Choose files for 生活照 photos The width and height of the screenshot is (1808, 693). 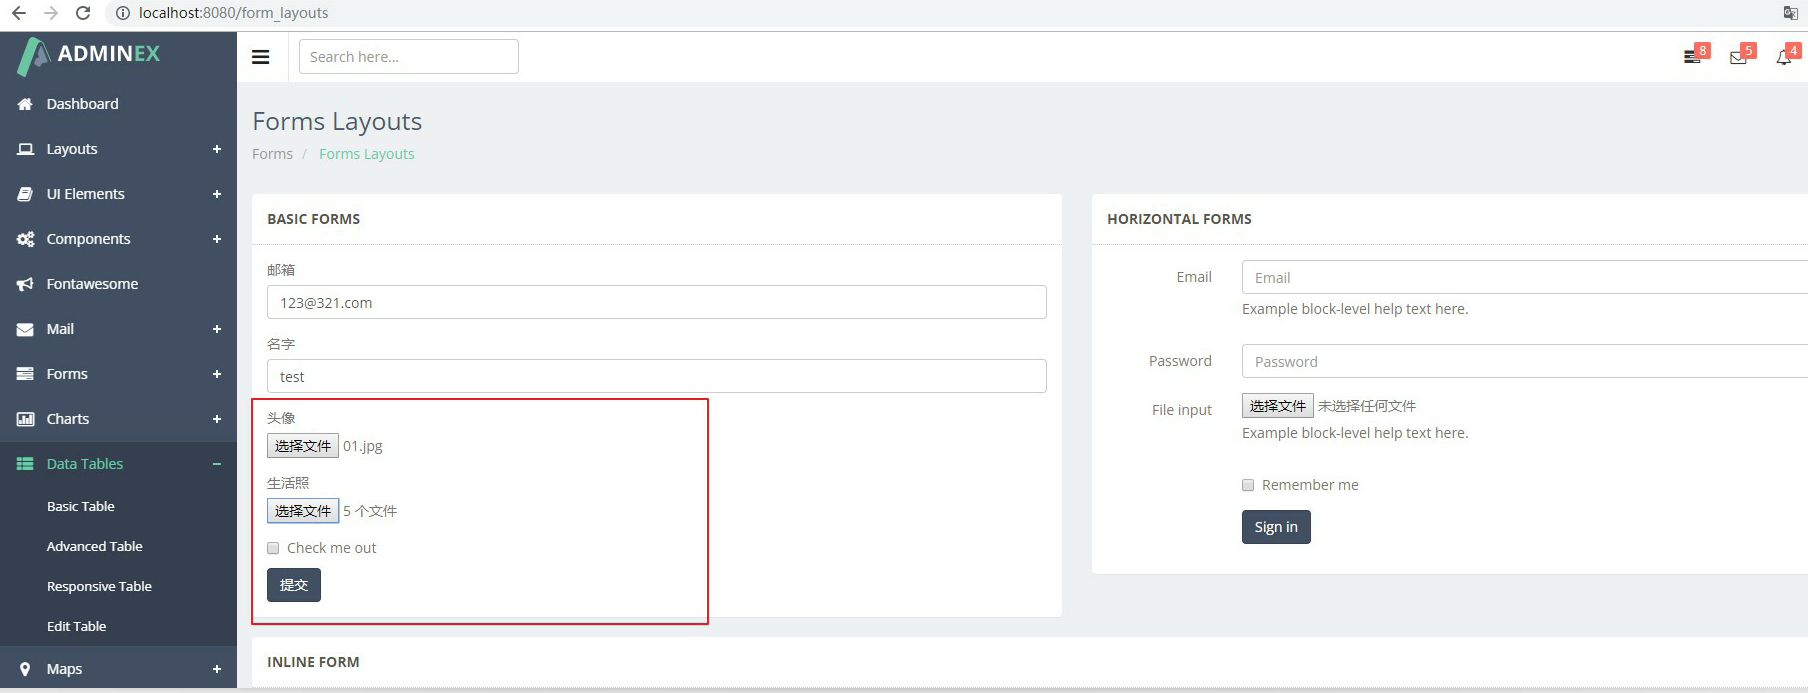tap(303, 511)
